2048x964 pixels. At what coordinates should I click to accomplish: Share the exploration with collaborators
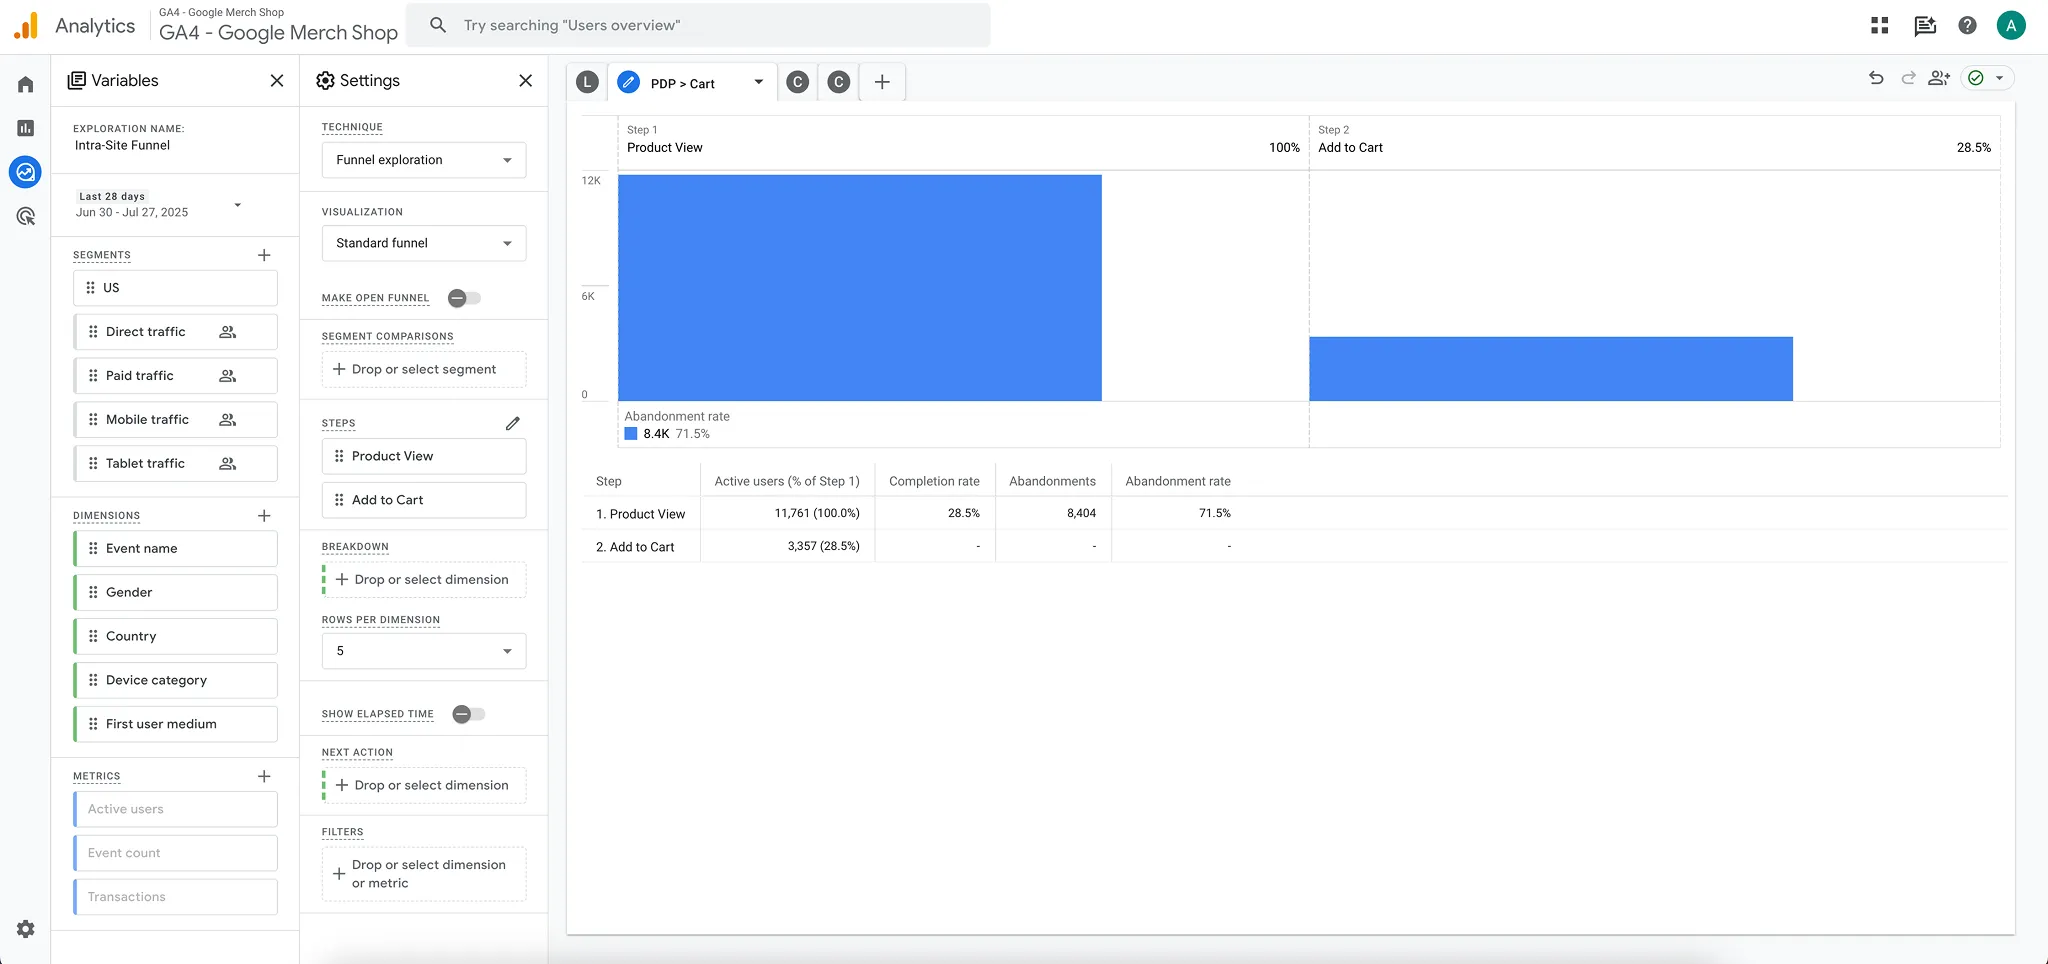coord(1938,77)
